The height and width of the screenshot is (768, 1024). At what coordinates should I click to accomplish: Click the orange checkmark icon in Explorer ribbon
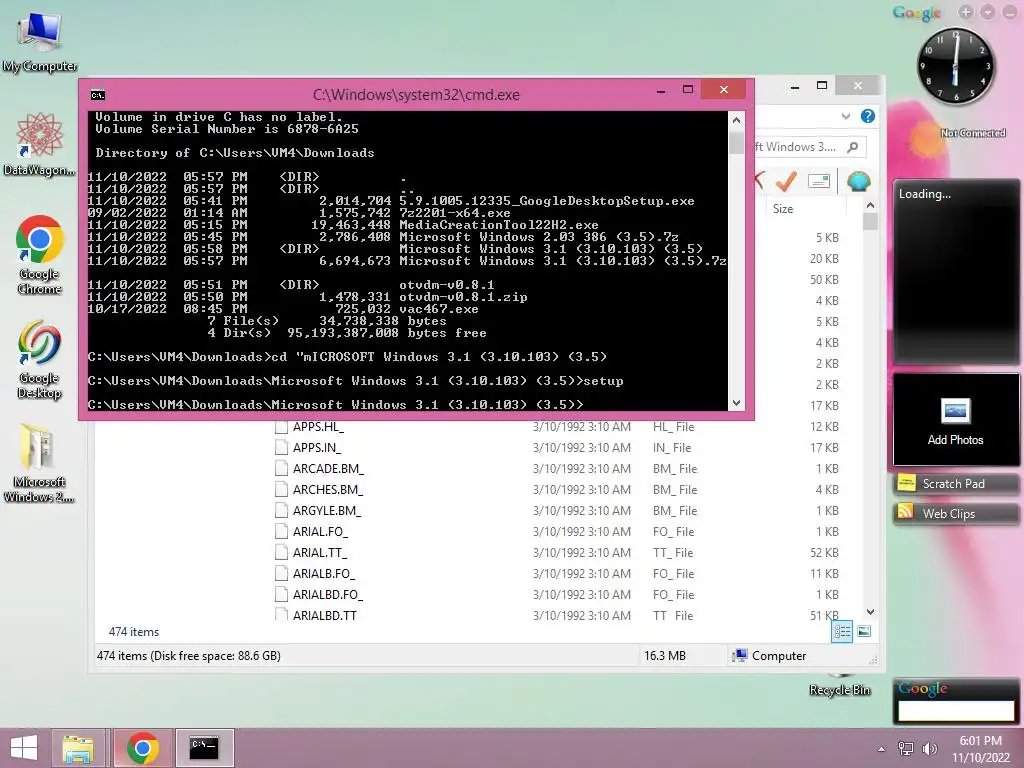click(786, 181)
